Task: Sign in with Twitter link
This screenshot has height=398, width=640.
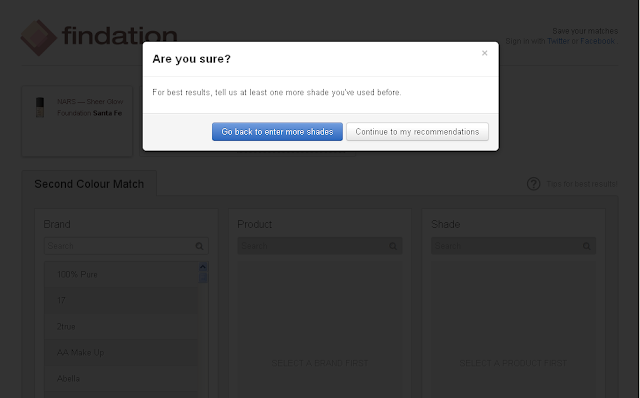Action: point(558,41)
